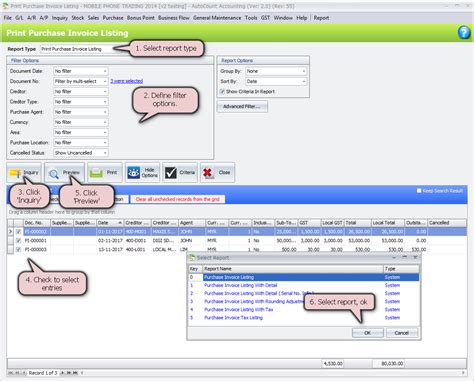Click the AutoCount app icon in title bar

coord(5,6)
